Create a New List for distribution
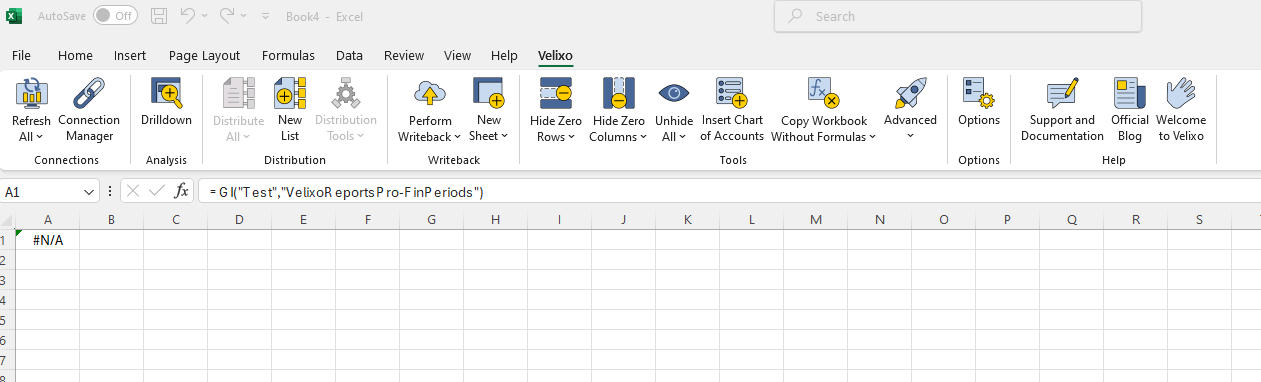 coord(290,110)
